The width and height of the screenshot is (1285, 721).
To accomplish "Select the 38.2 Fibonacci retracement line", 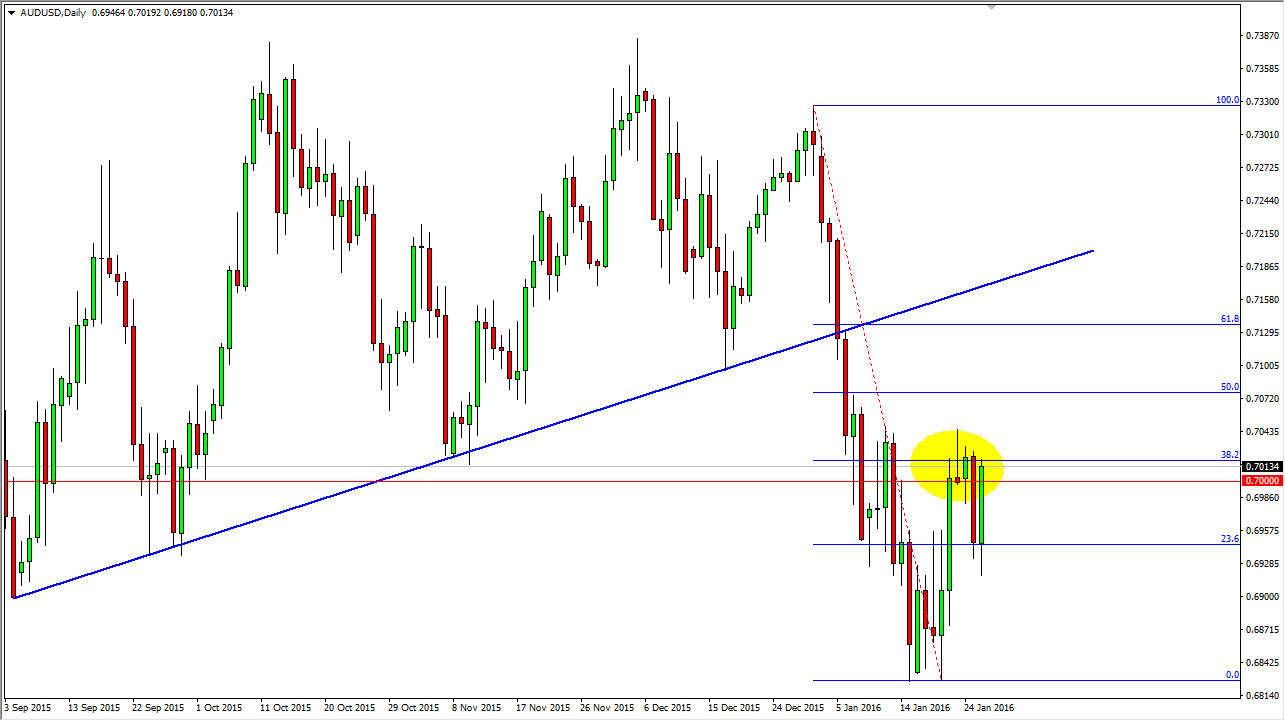I will (x=1020, y=460).
